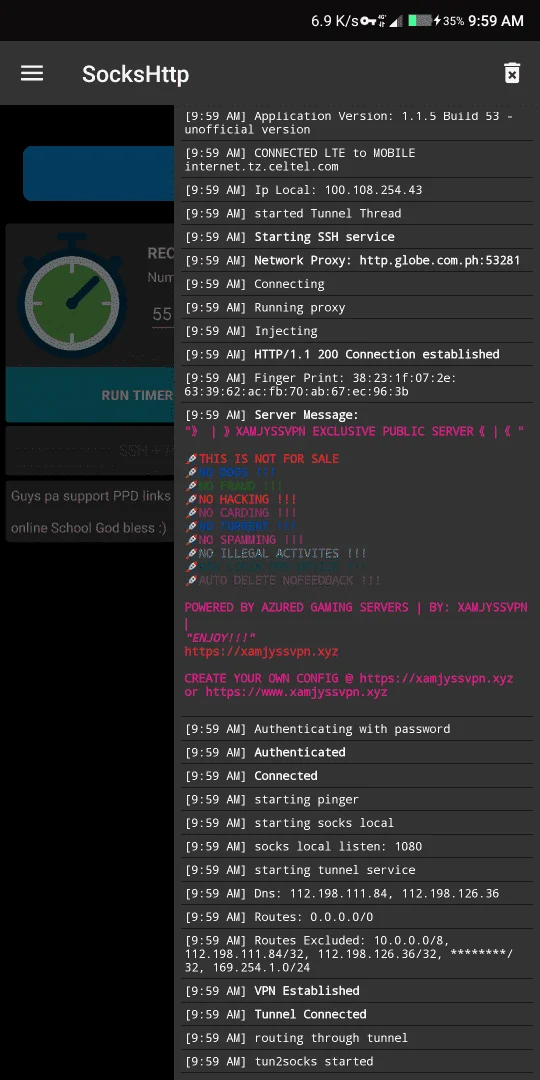Tap the Routes: 0.0.0.0/0 entry

pos(357,917)
